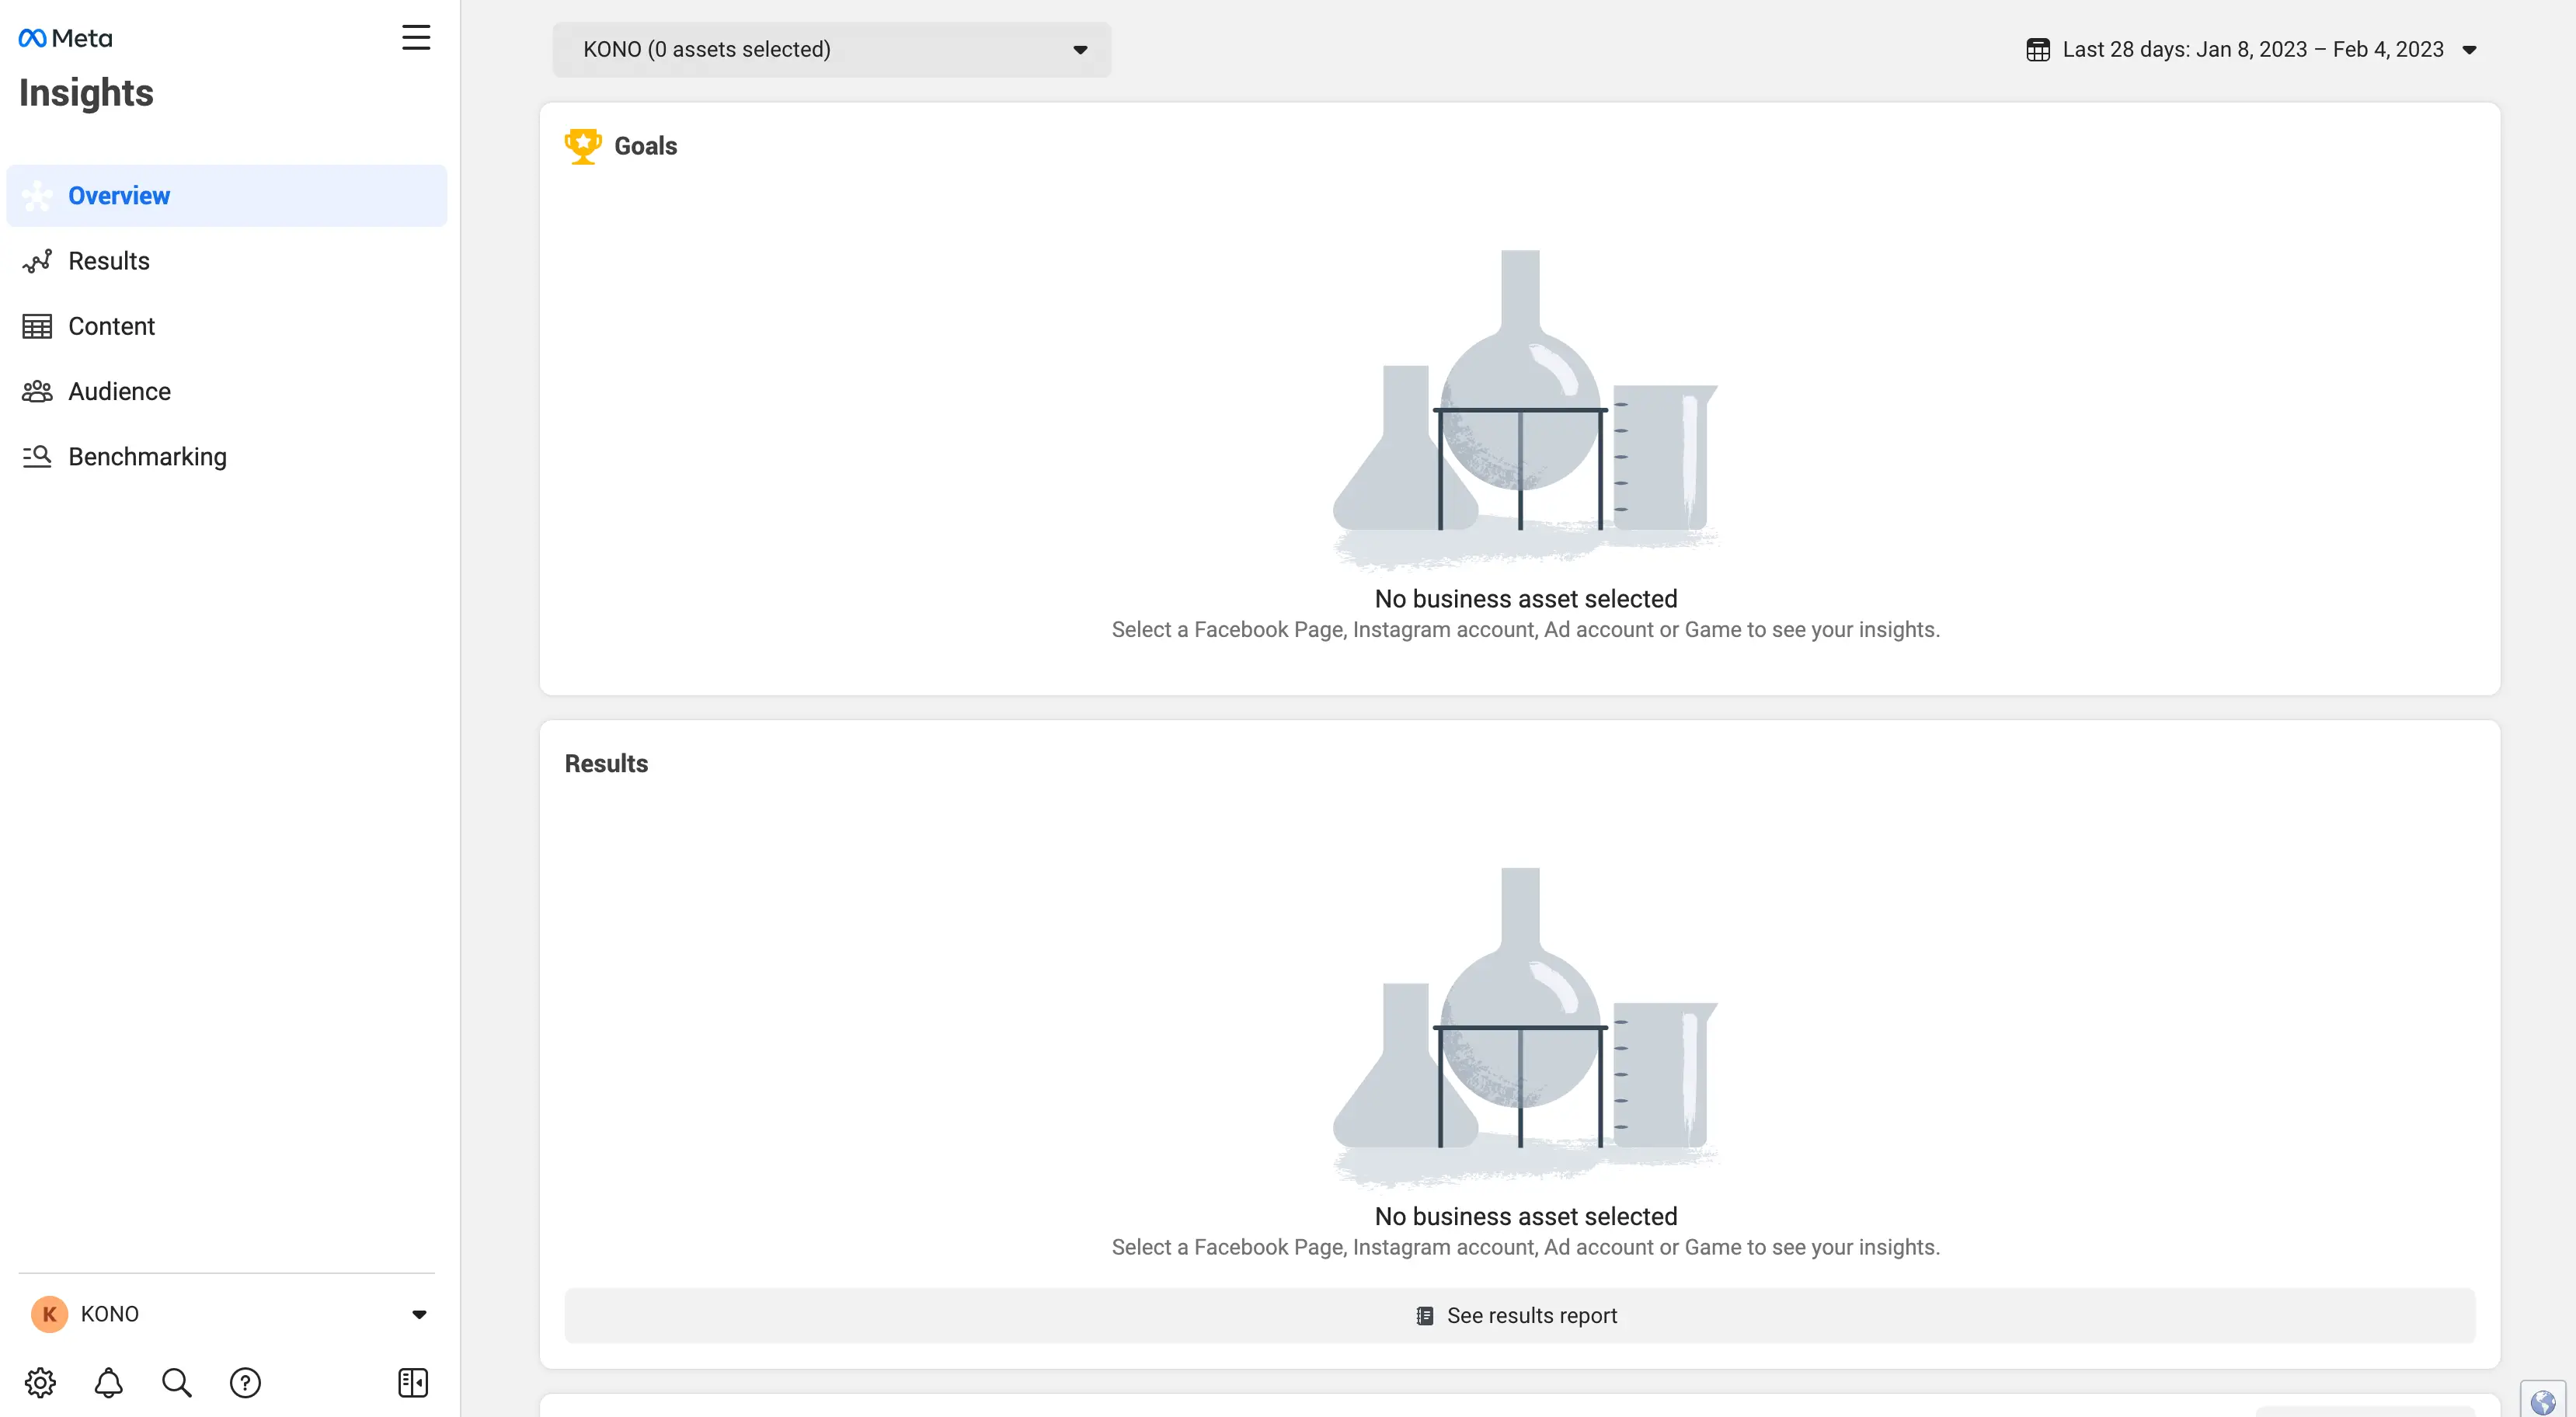Screen dimensions: 2576x1417
Task: Click the Goals trophy icon
Action: [x=582, y=146]
